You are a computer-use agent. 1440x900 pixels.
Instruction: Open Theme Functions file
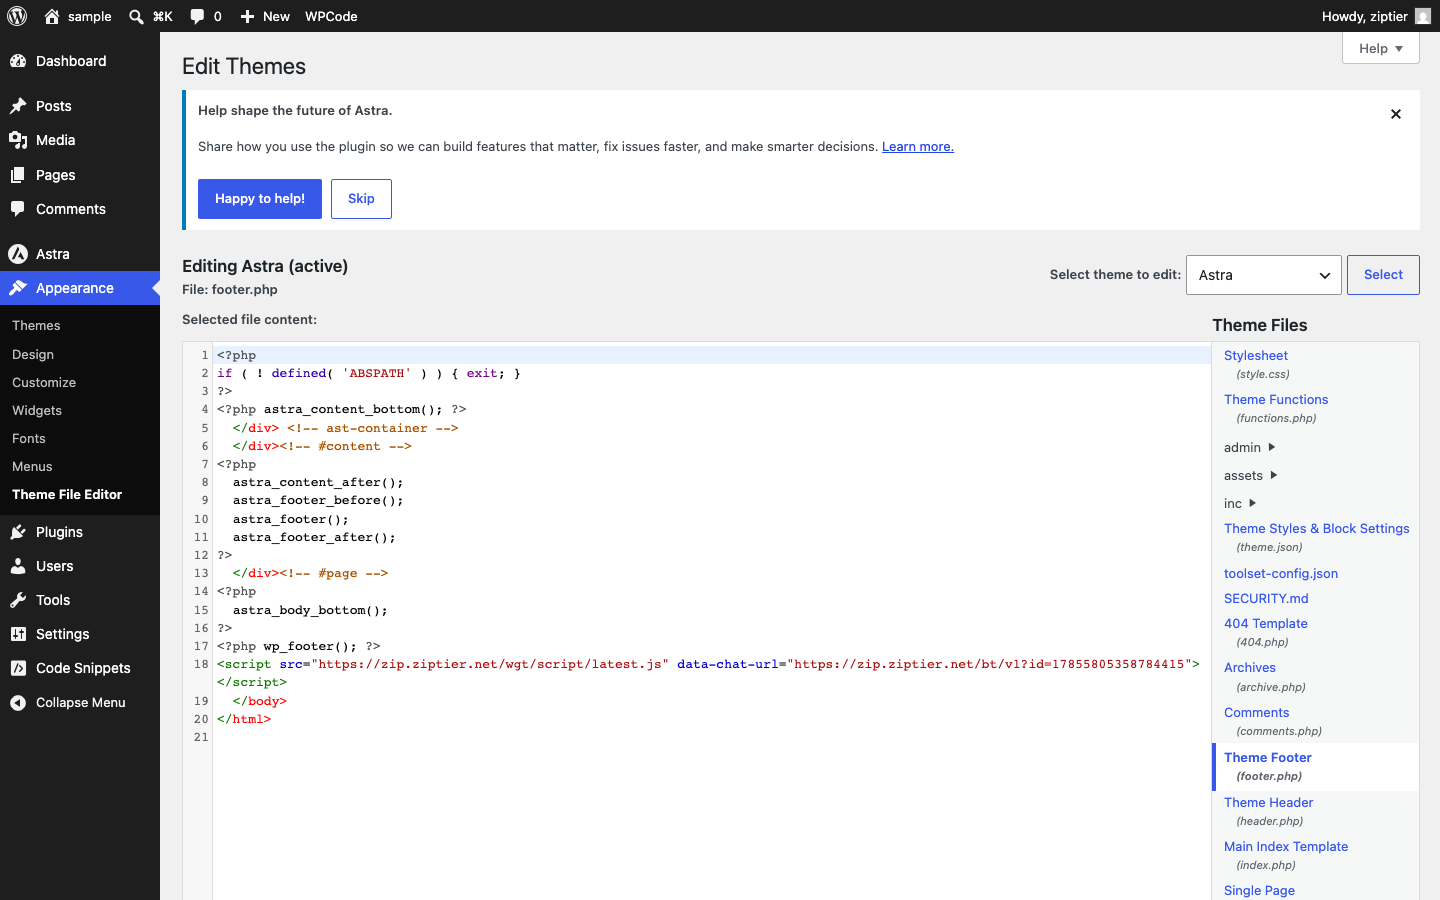(x=1276, y=400)
